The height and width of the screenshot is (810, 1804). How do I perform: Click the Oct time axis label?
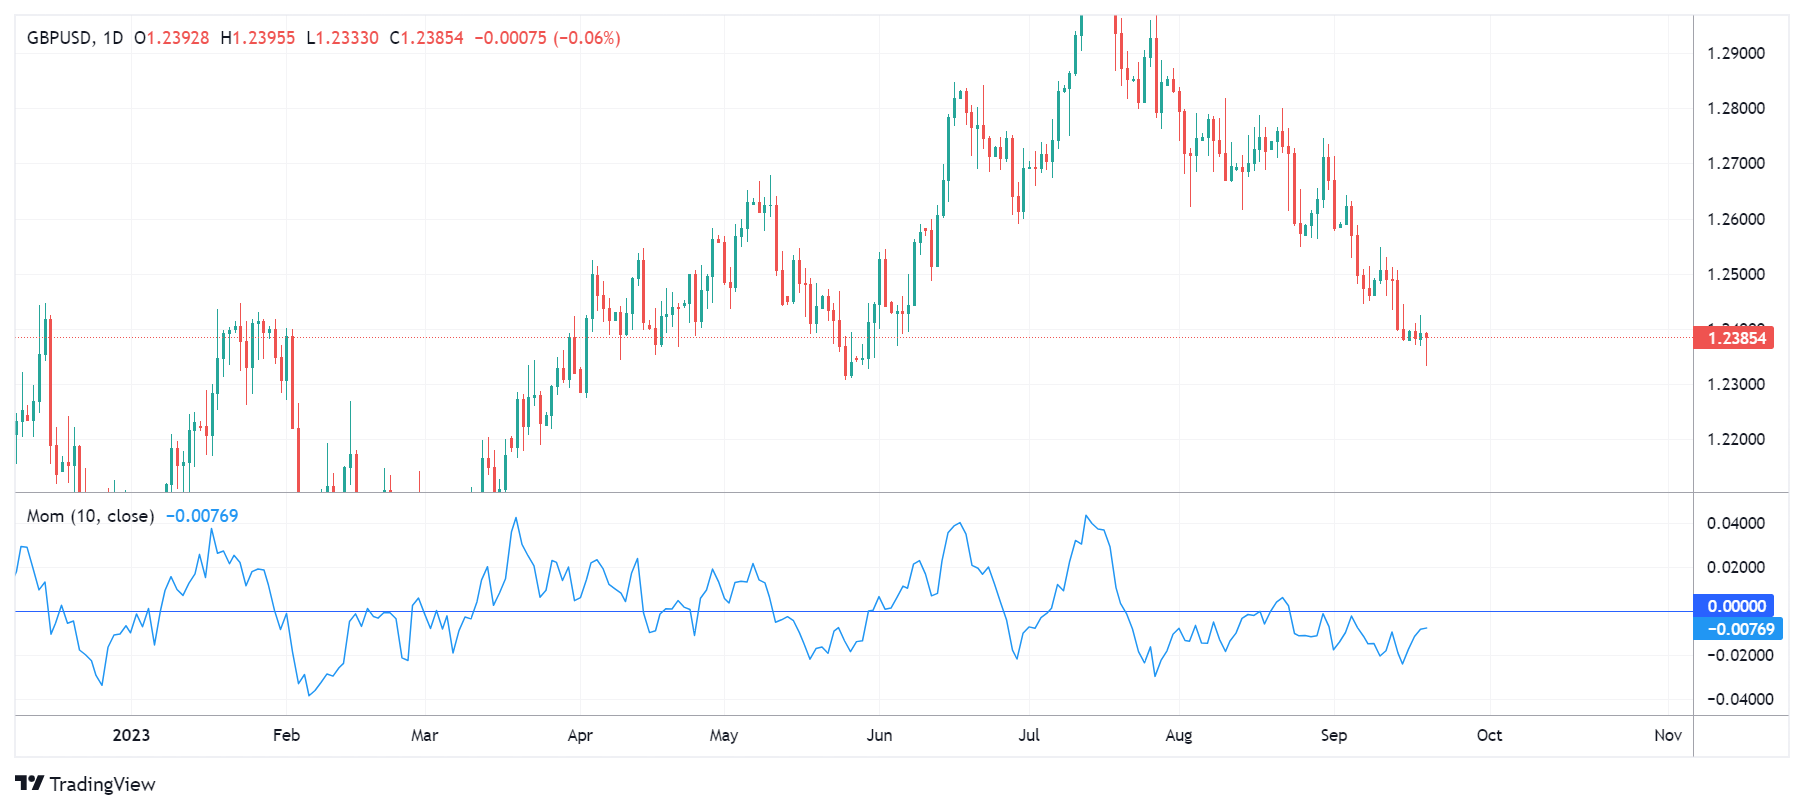(1489, 735)
